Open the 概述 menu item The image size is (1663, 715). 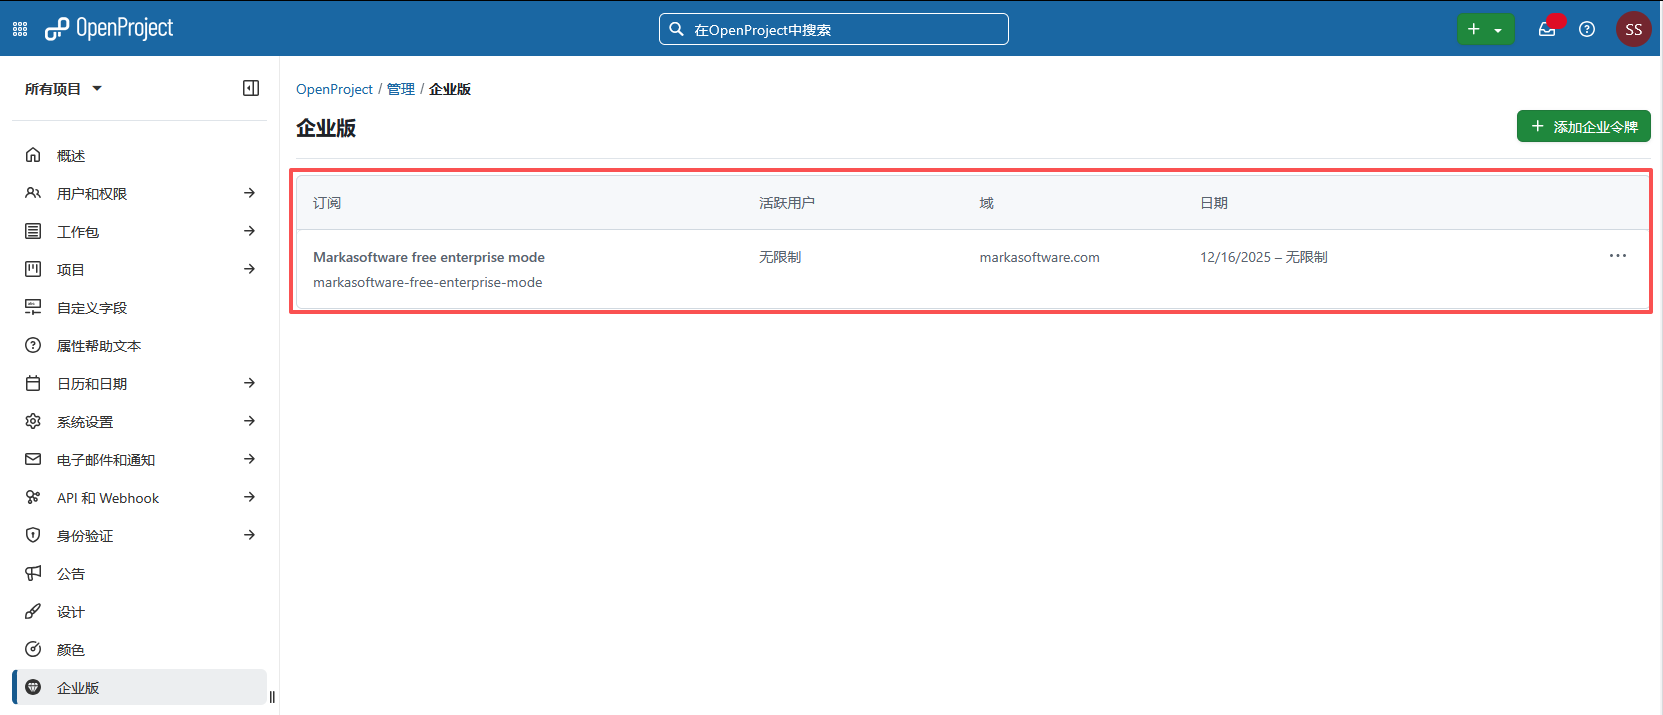(139, 155)
